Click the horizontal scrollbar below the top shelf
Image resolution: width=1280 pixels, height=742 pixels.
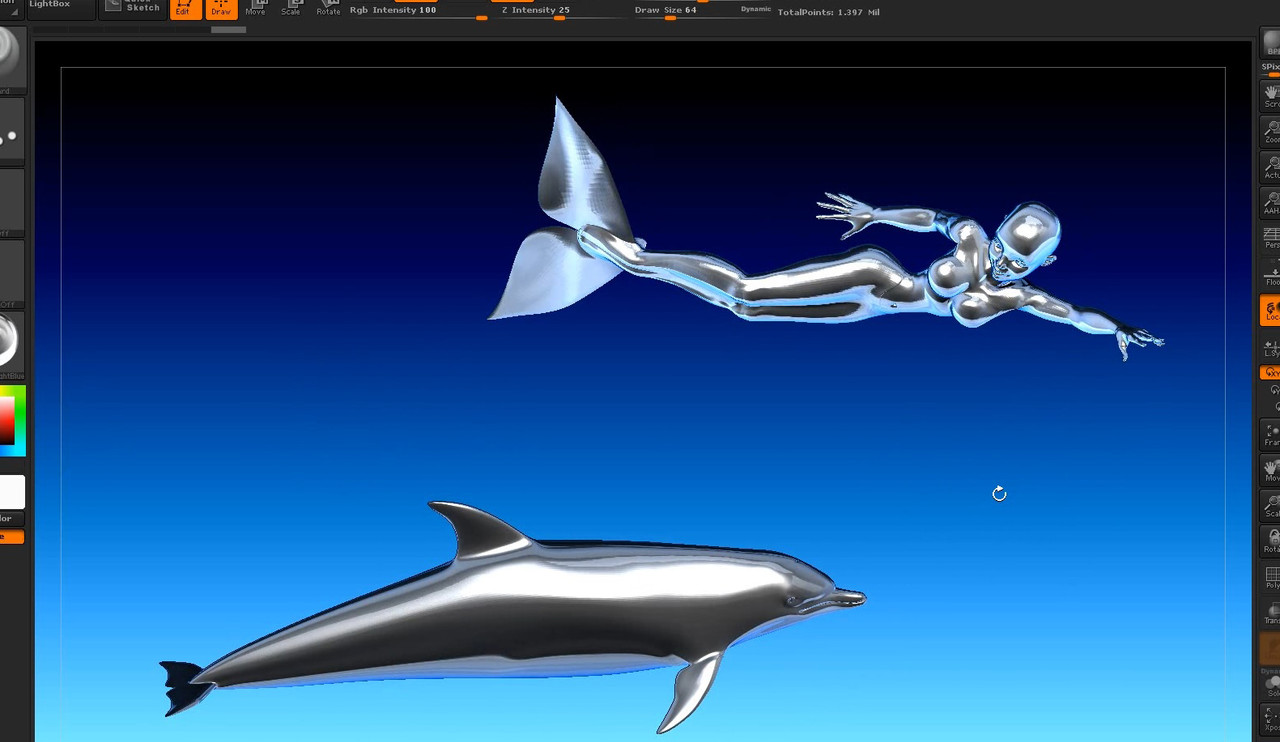[x=228, y=29]
